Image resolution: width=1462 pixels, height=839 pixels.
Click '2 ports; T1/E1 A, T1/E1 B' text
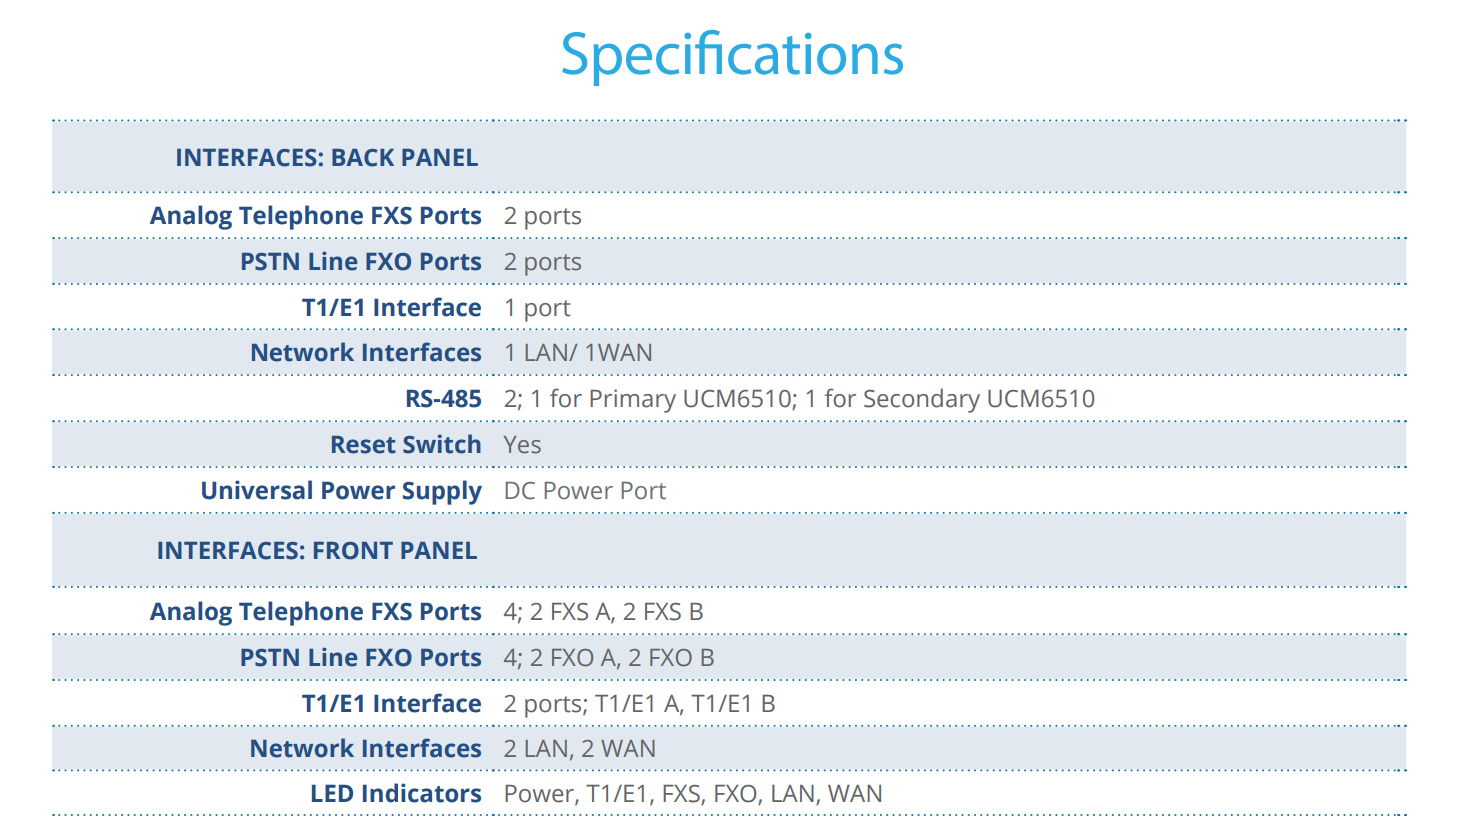(640, 704)
